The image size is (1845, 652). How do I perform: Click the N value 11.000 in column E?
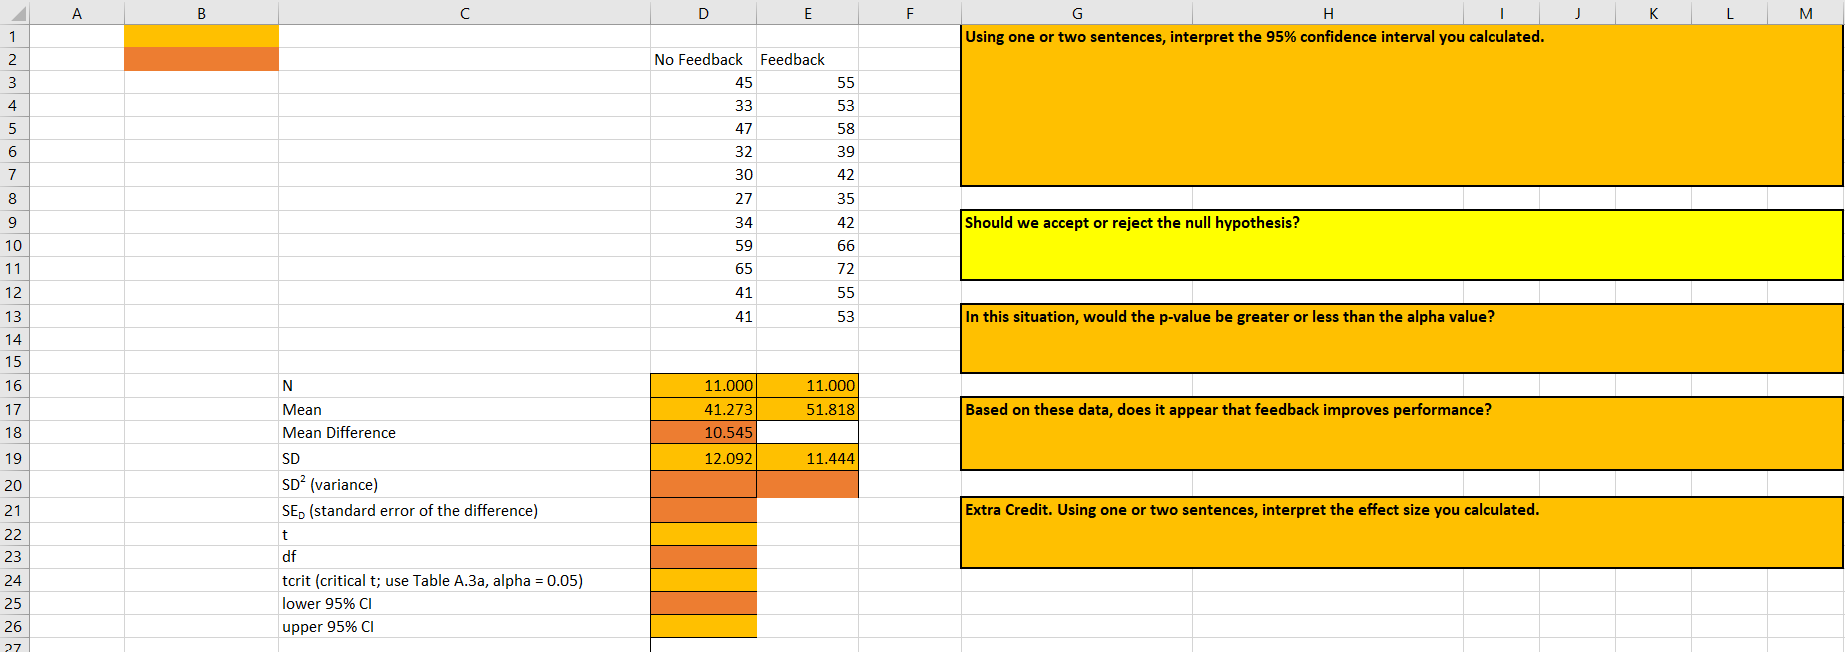click(x=807, y=385)
